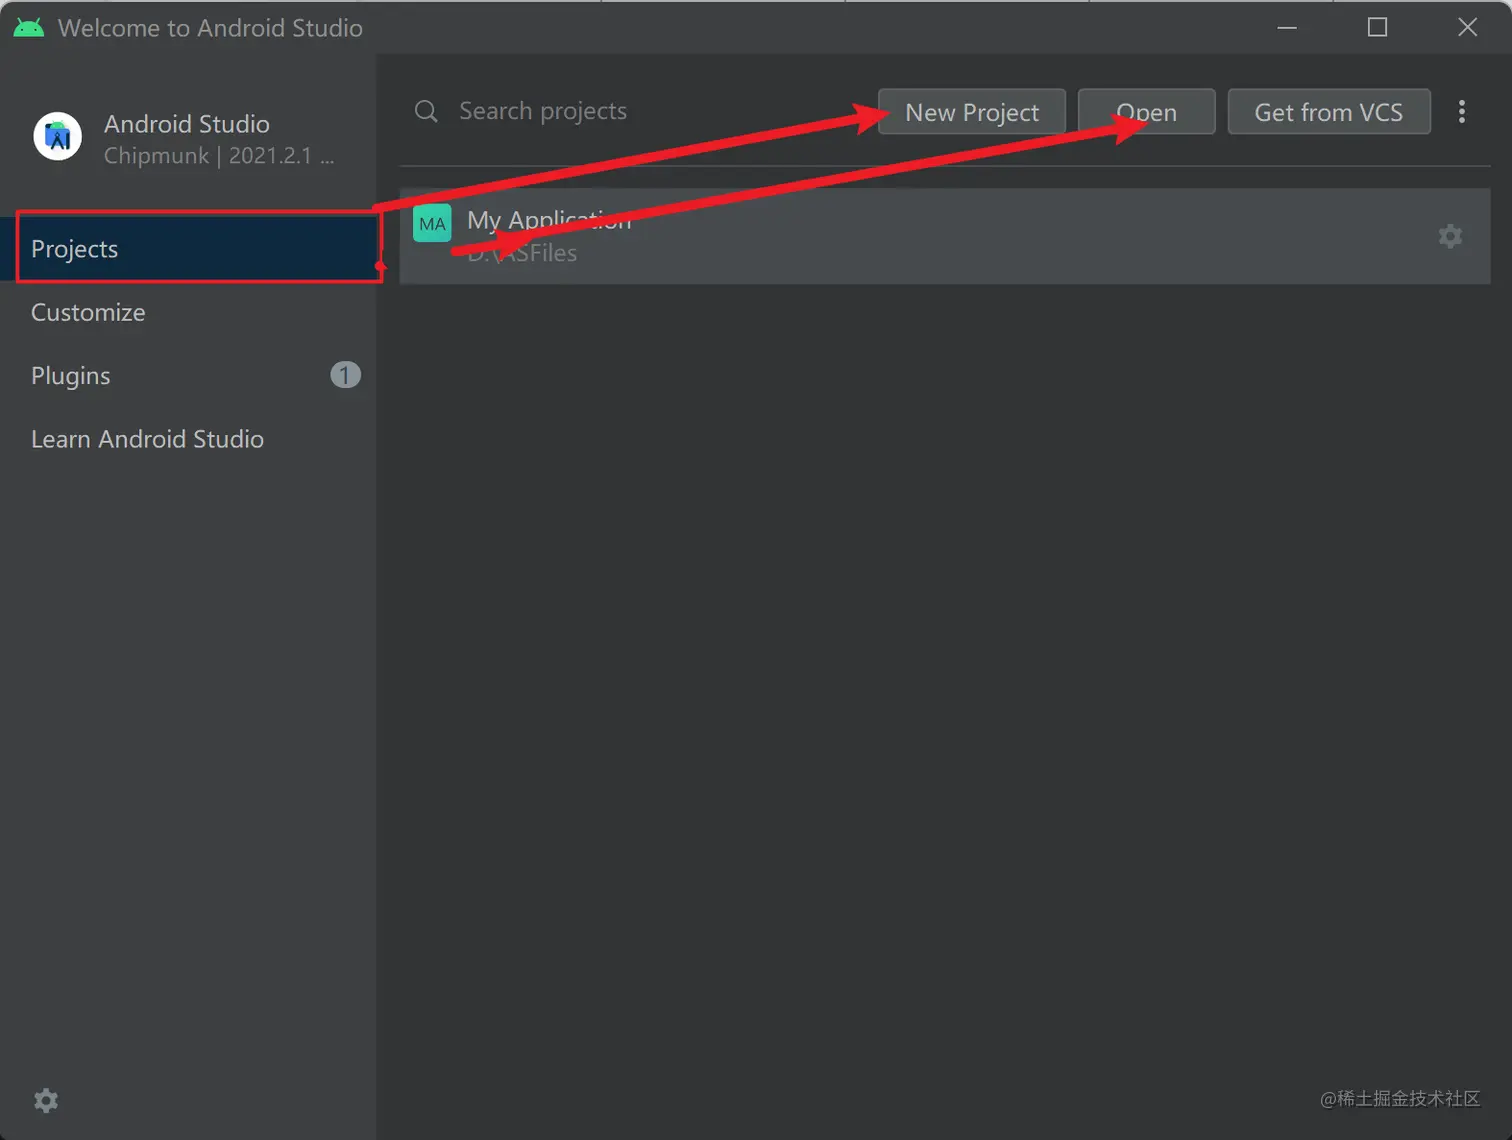Open the gear options for My Application

click(1450, 236)
